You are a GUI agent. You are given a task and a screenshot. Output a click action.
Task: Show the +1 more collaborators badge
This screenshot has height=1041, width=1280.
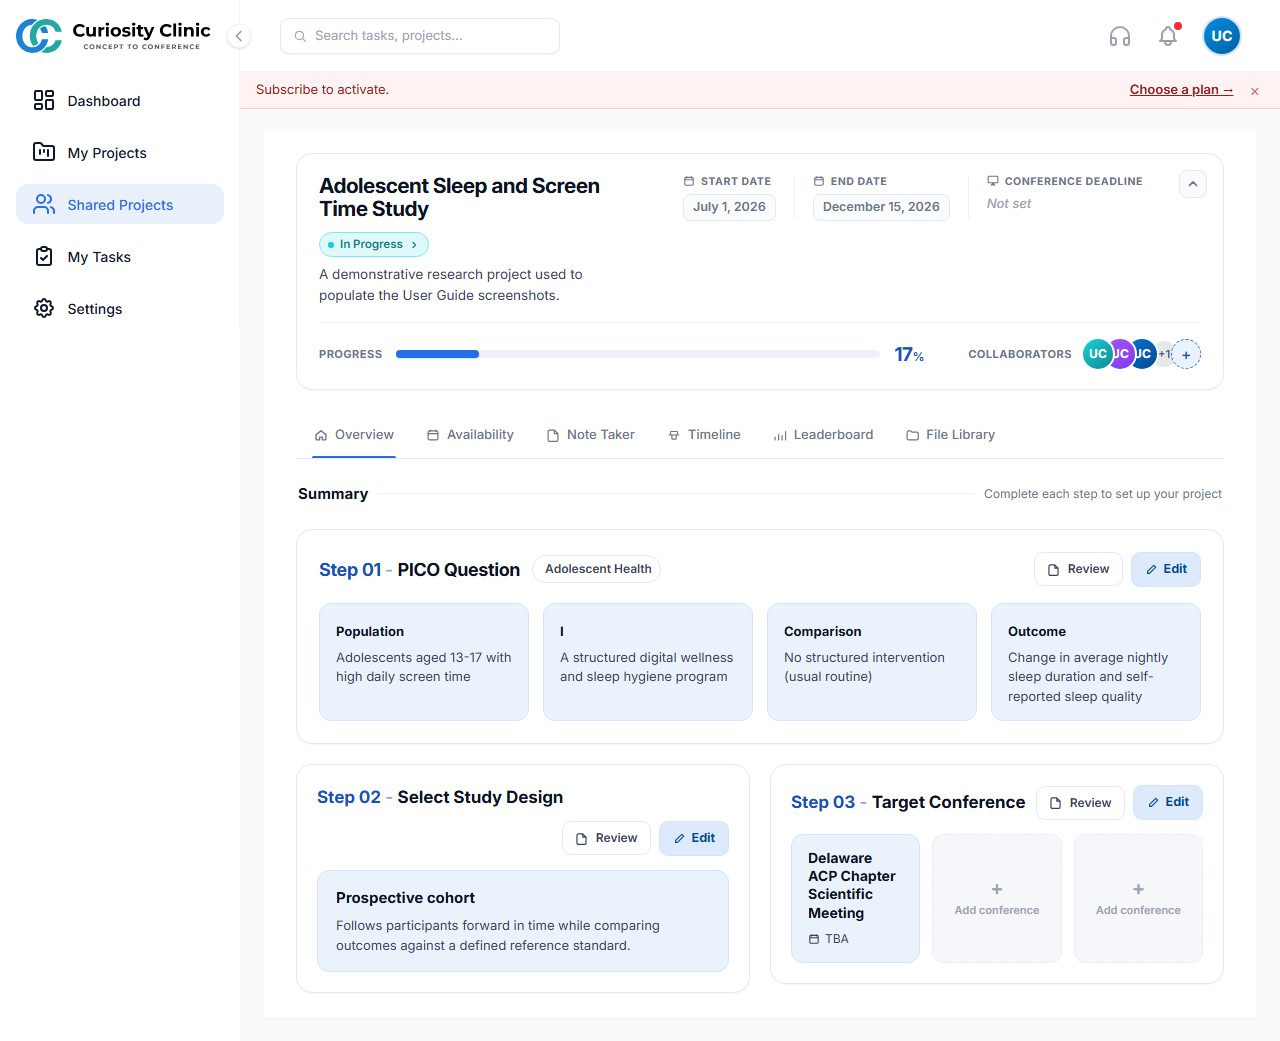point(1165,354)
